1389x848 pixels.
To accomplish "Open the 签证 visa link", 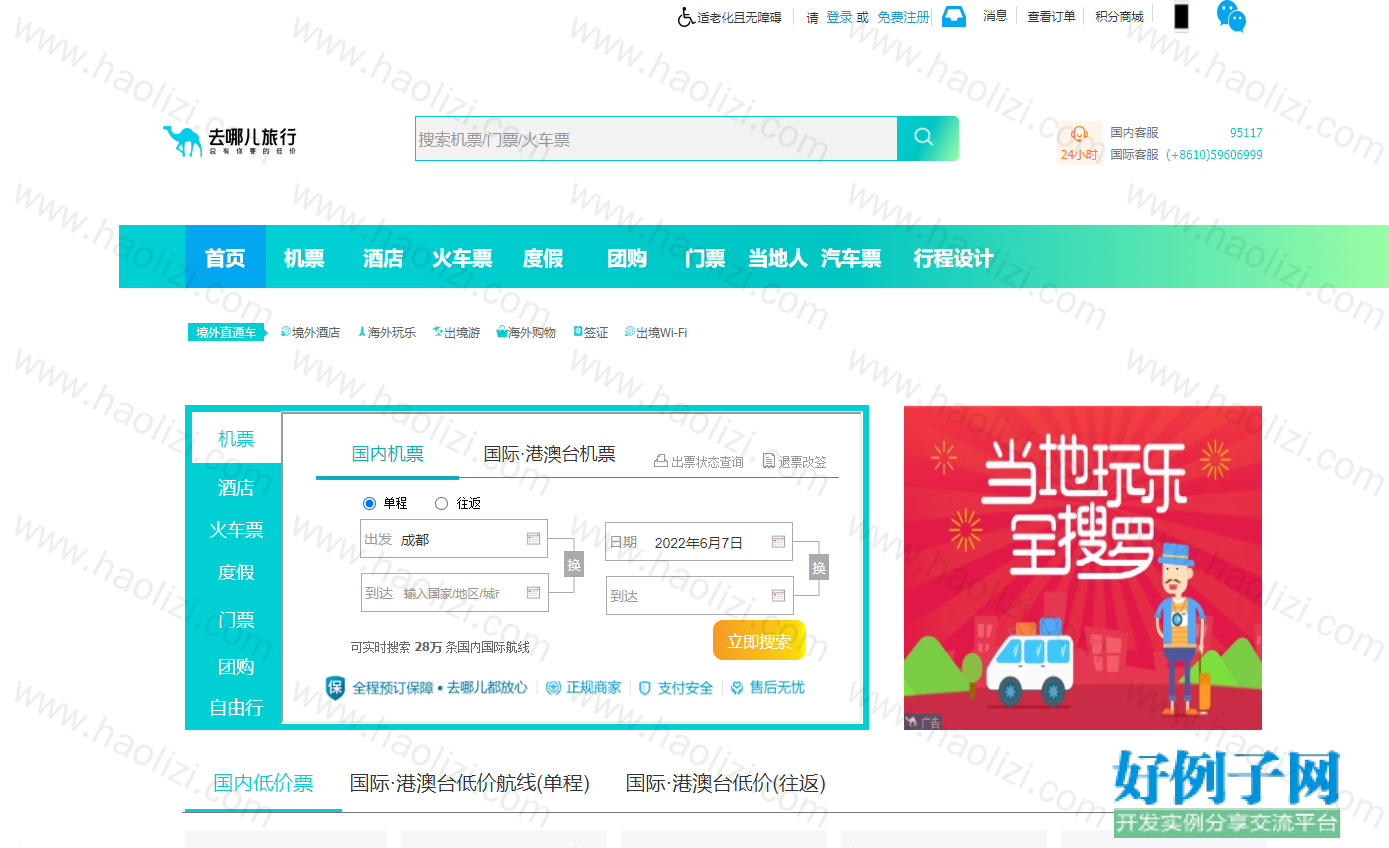I will coord(590,332).
